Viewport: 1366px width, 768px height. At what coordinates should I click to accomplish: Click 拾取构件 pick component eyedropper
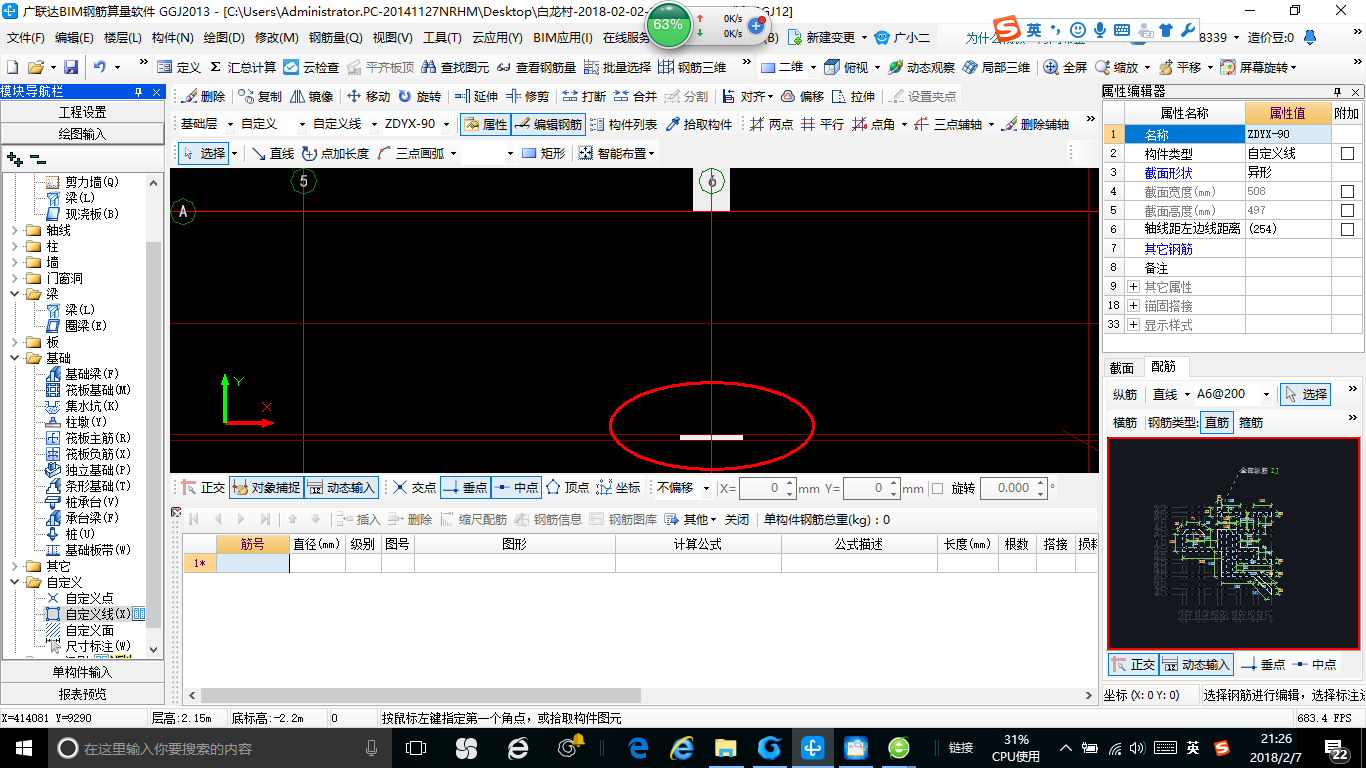pos(699,125)
